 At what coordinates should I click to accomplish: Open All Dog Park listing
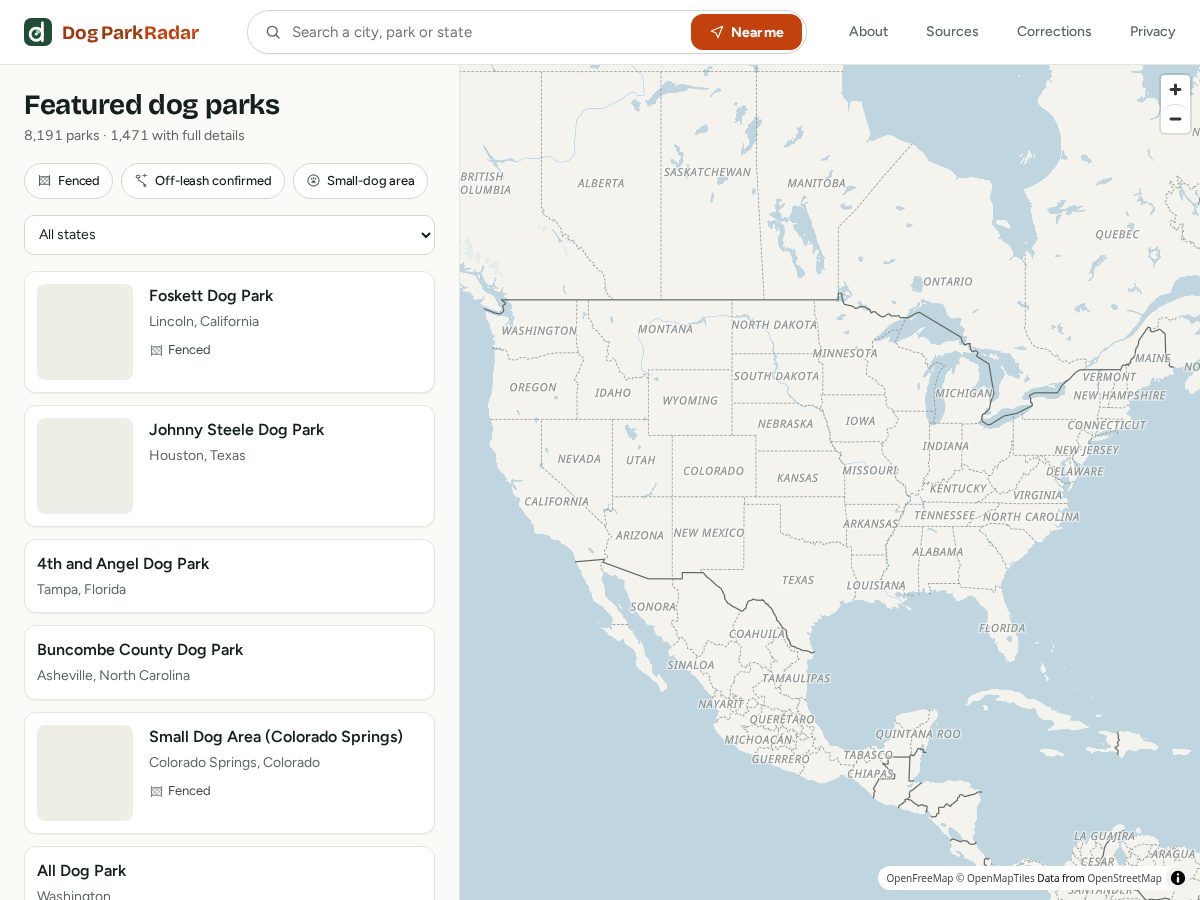tap(229, 874)
